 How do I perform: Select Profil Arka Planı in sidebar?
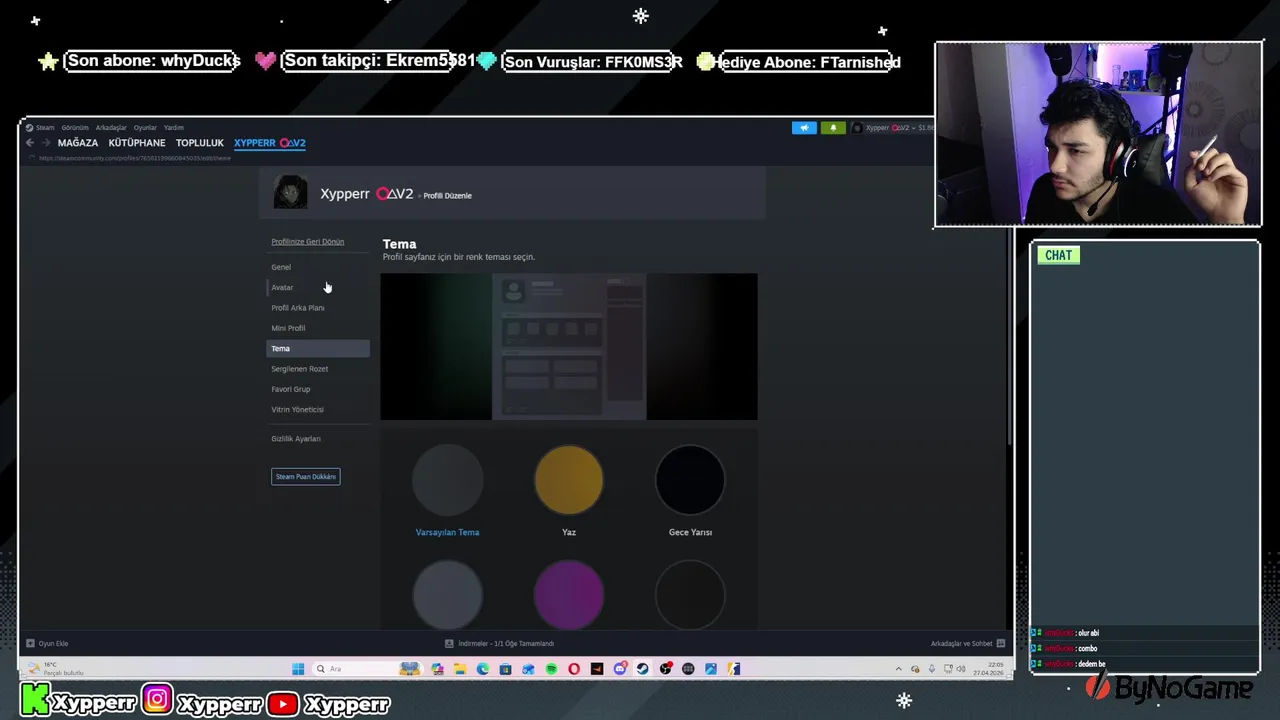(x=318, y=308)
